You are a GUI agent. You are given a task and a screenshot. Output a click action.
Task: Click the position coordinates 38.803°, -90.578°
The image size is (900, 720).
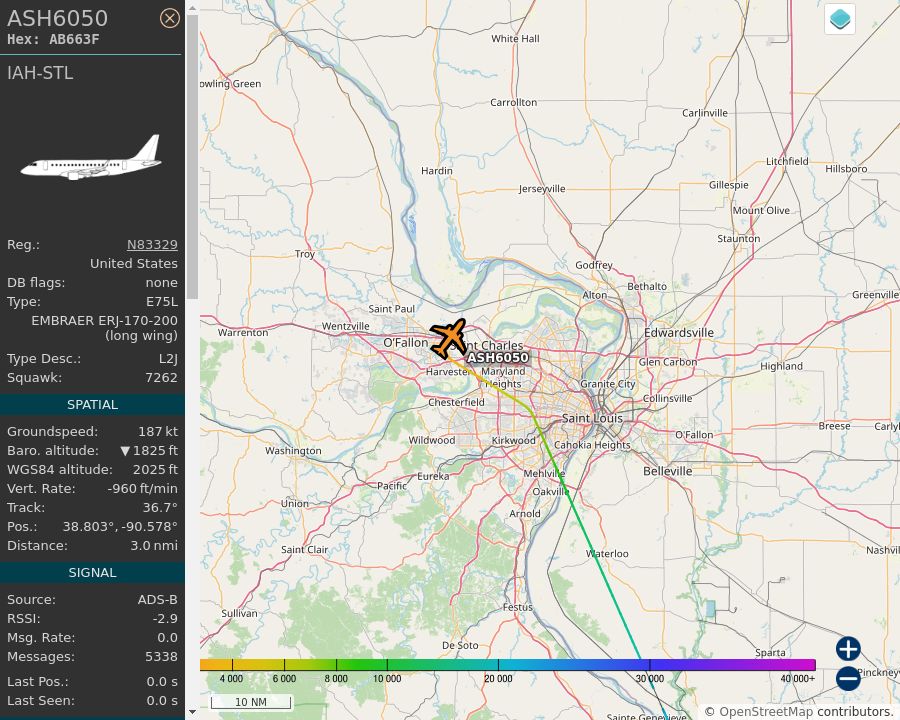(120, 526)
